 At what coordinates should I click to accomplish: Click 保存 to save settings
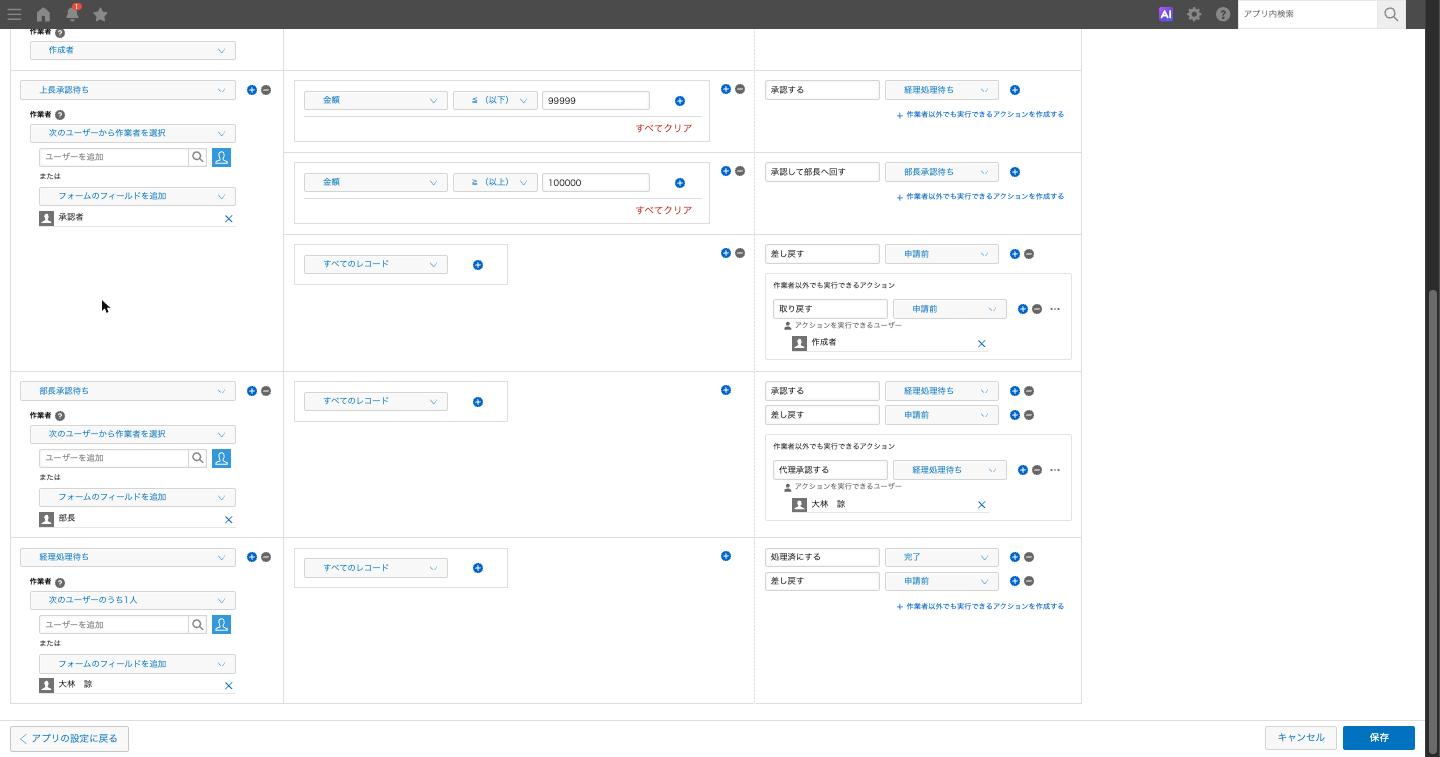(1378, 737)
